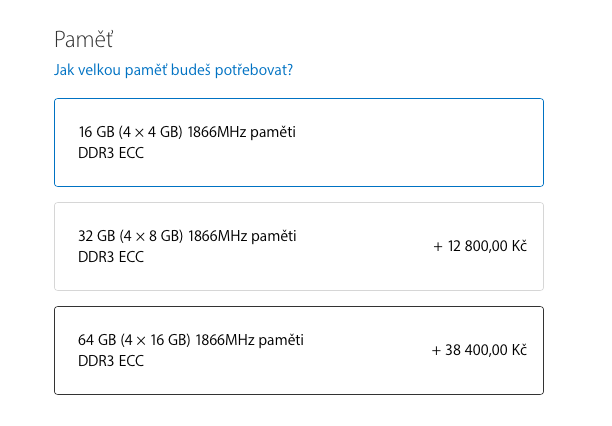Image resolution: width=612 pixels, height=426 pixels.
Task: Choose the 32 GB (4 × 8 GB) memory option
Action: point(298,246)
